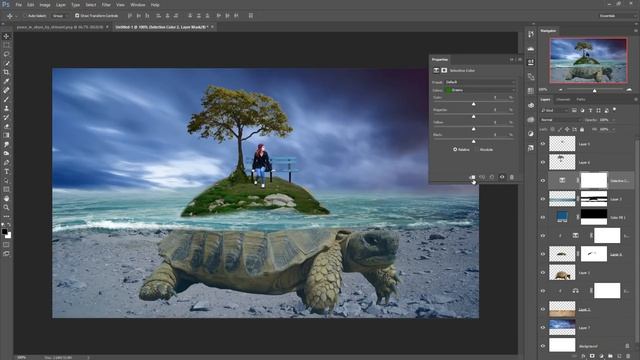
Task: Select the Absolute radio button
Action: pos(477,149)
